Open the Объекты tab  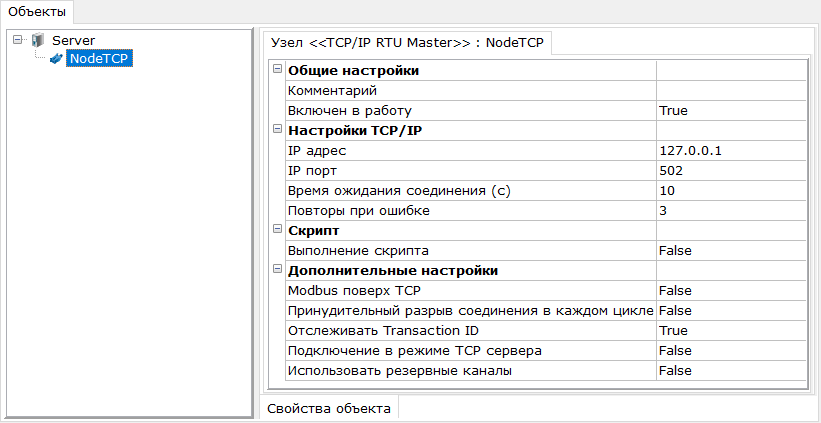click(37, 12)
